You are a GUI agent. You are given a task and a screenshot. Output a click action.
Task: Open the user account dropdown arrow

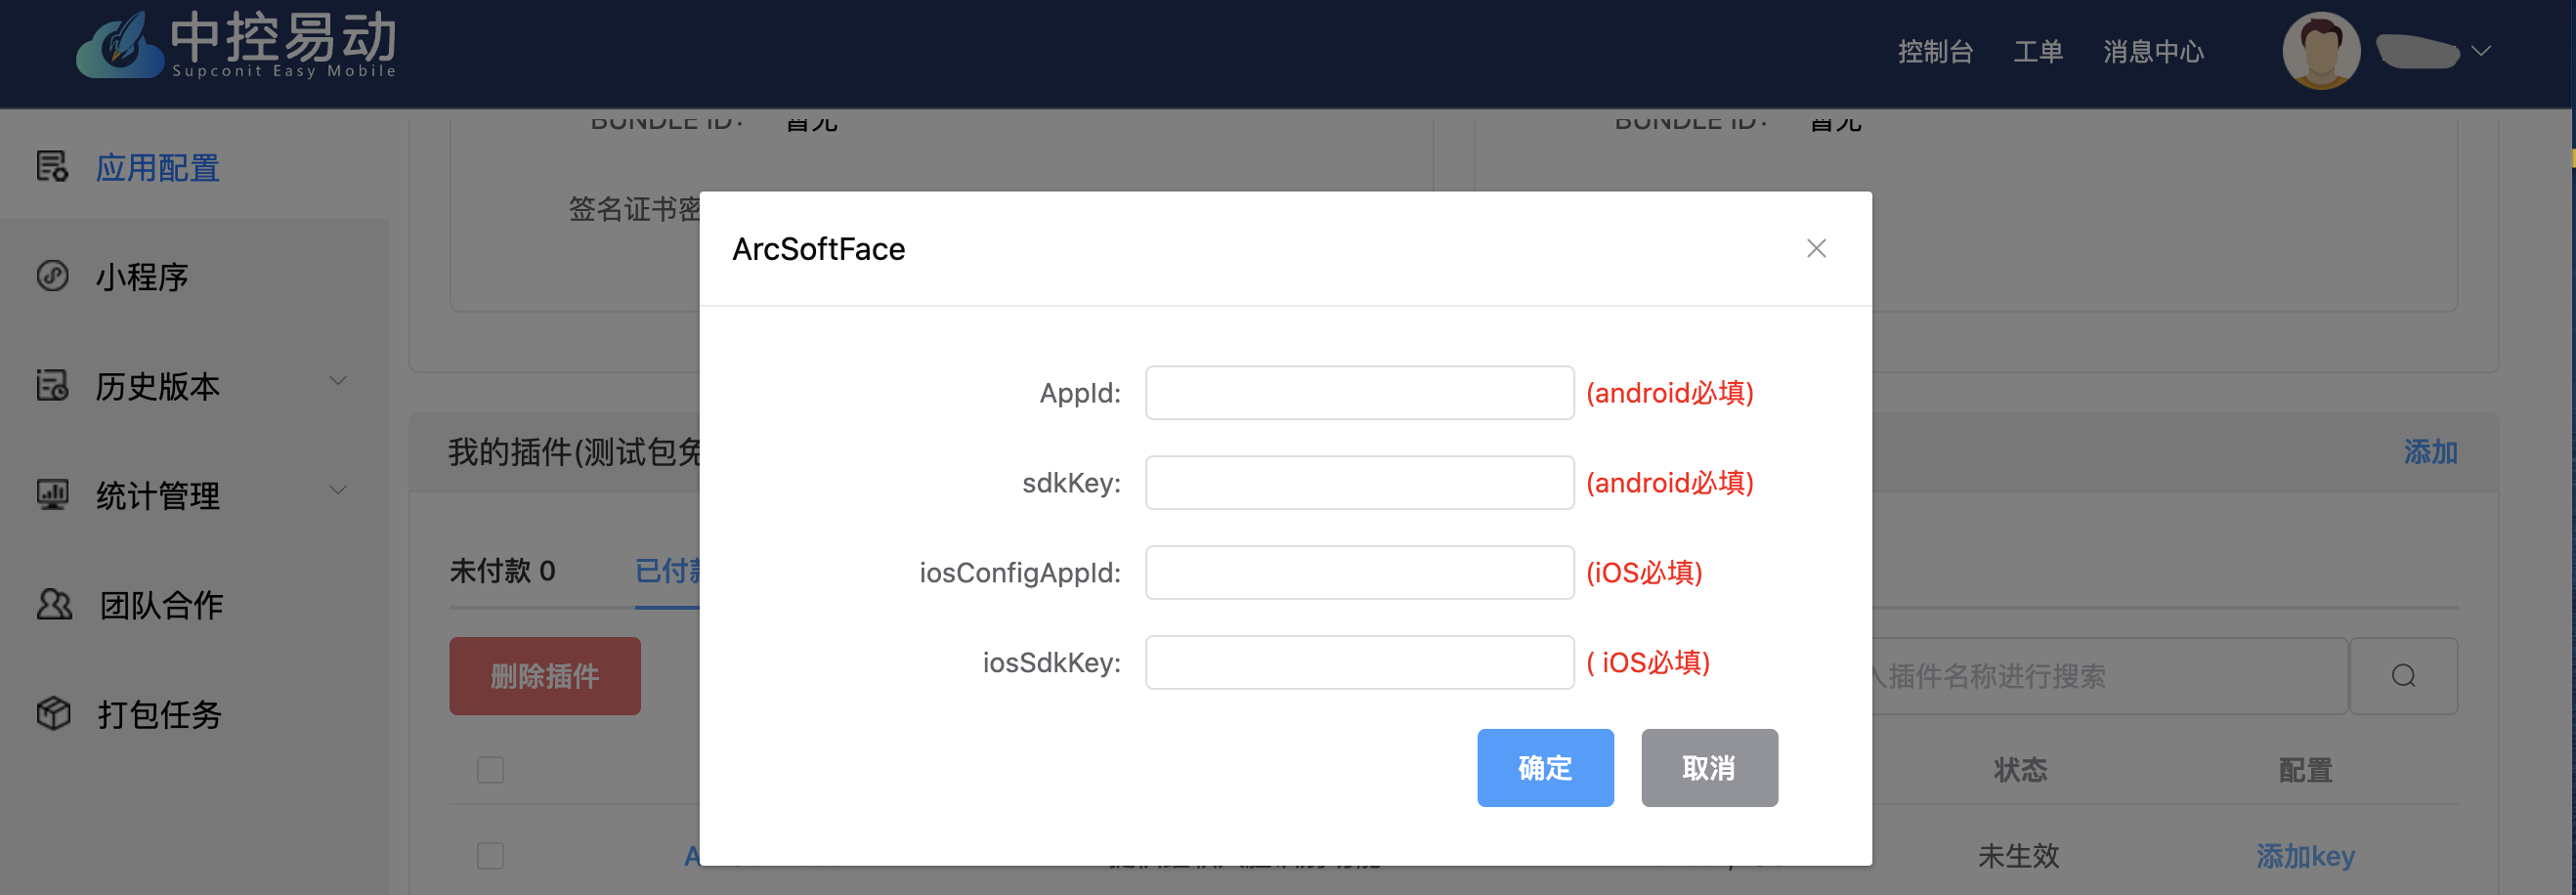(2481, 50)
